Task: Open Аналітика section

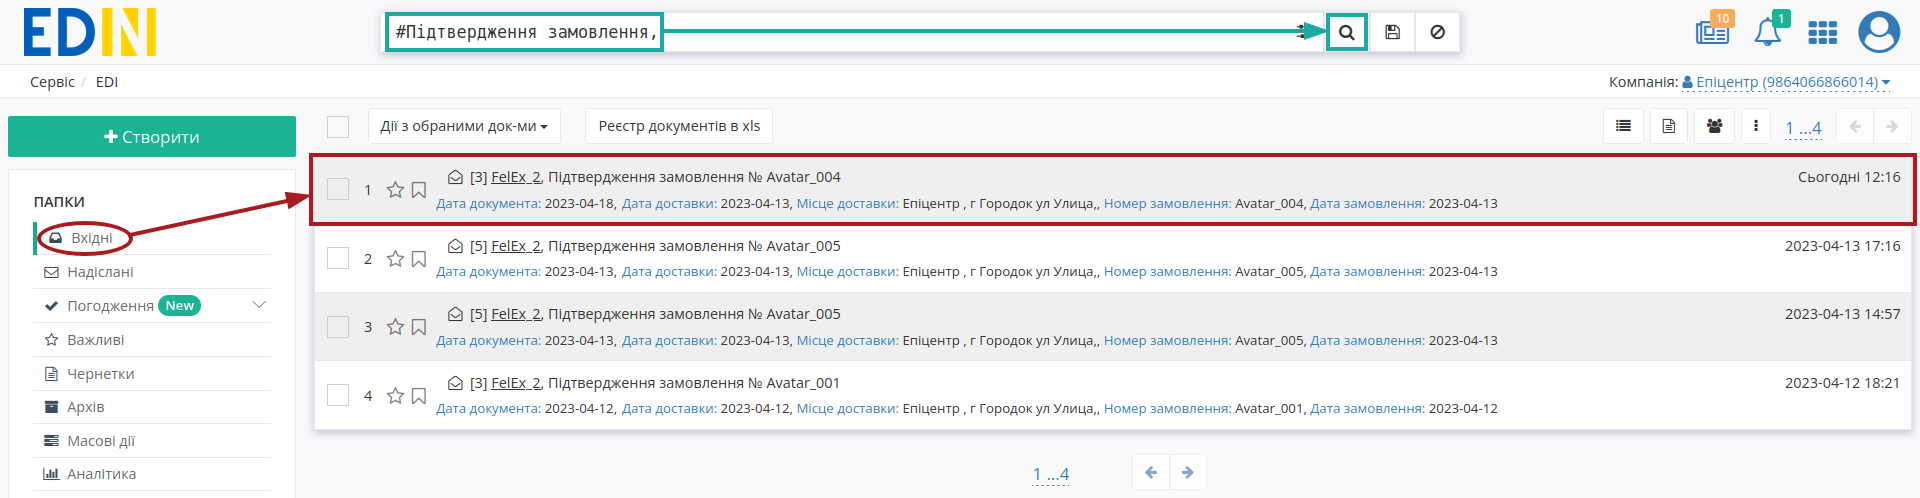Action: click(x=101, y=474)
